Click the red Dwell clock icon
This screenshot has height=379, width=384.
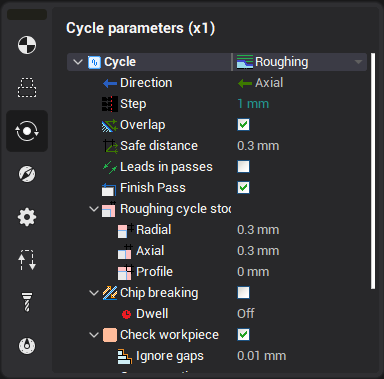[126, 314]
